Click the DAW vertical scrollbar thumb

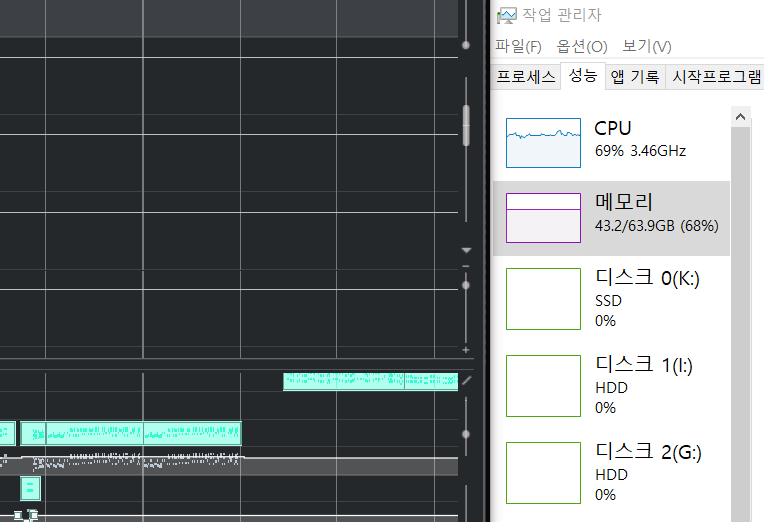(x=465, y=125)
